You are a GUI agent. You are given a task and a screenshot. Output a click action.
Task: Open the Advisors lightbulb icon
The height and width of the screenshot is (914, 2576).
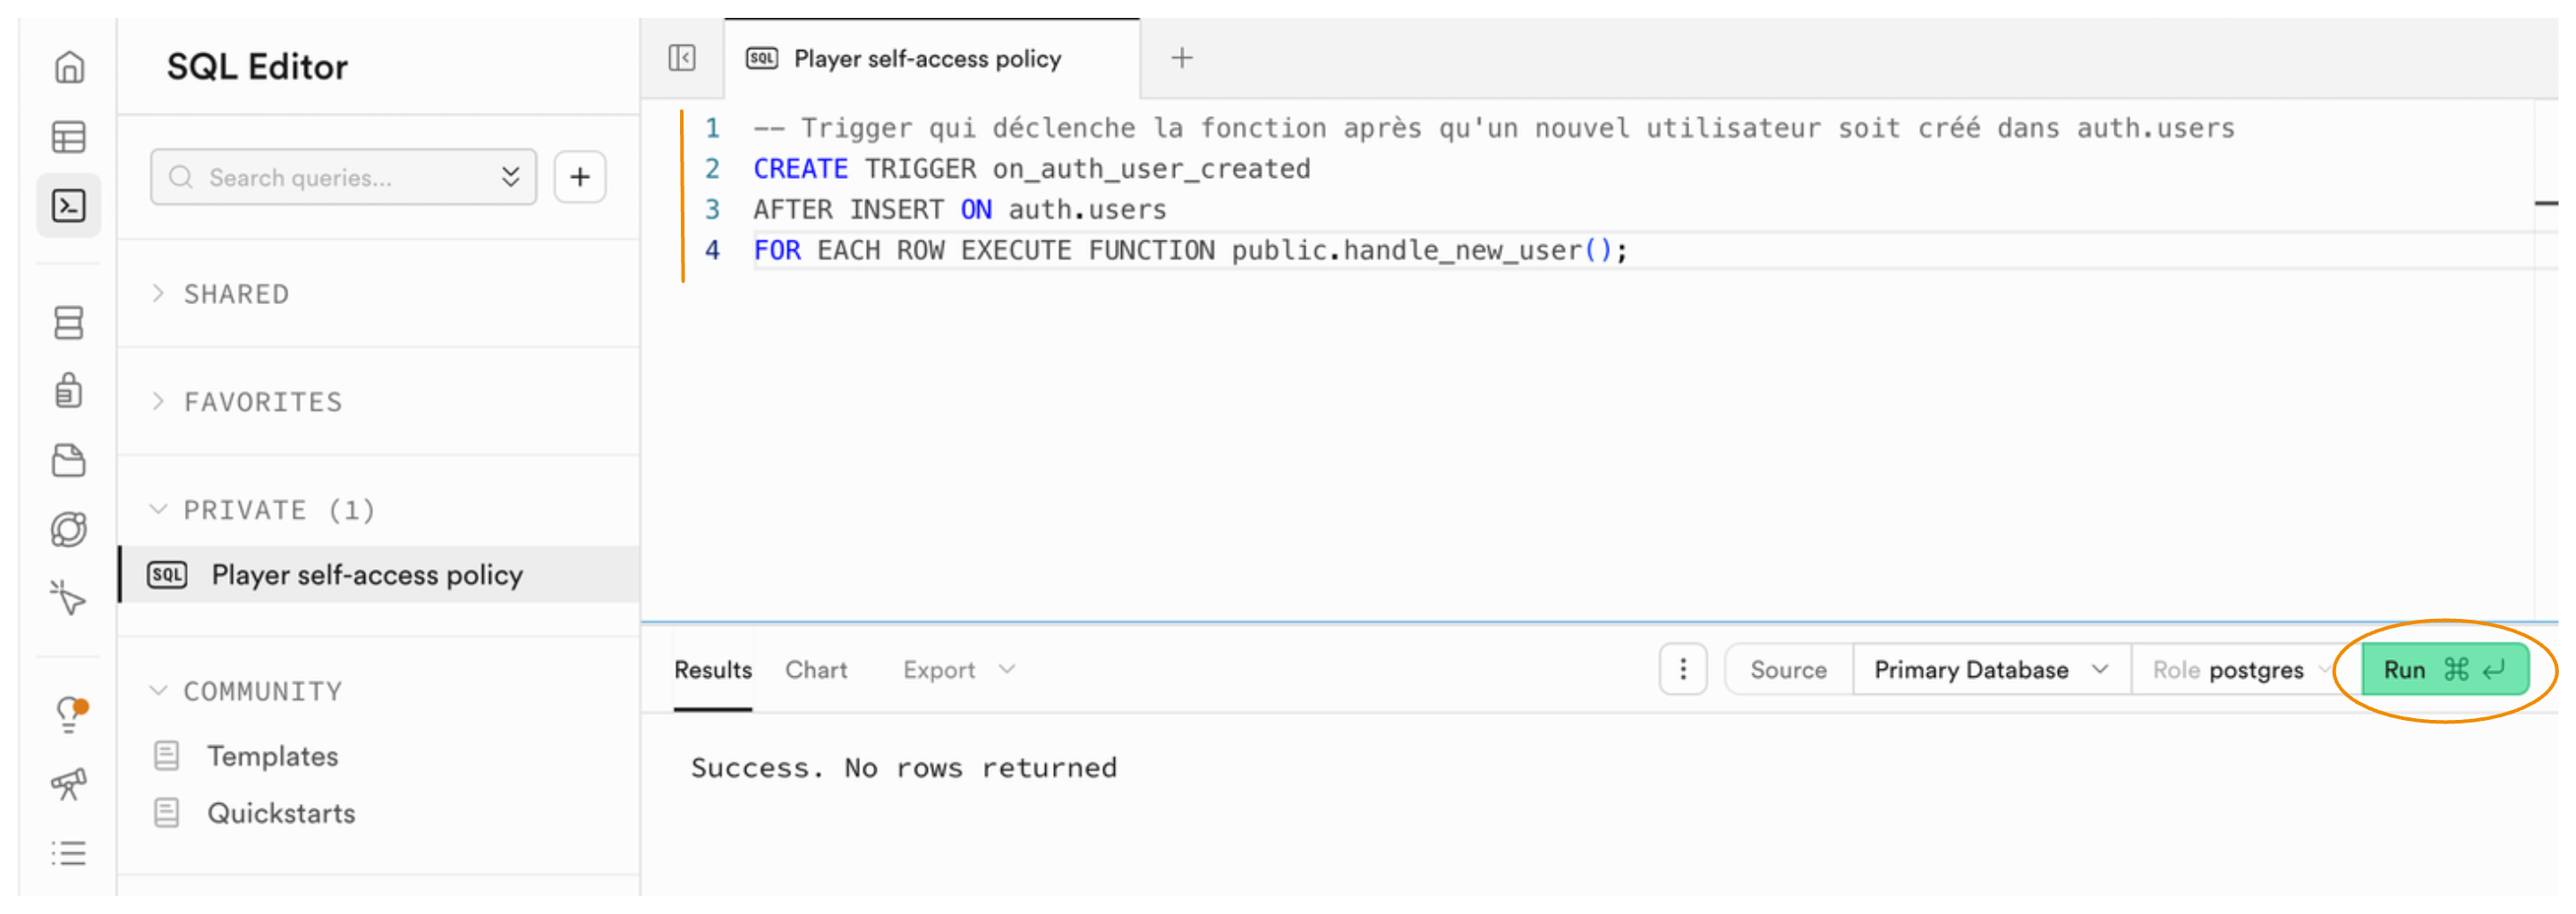tap(69, 714)
